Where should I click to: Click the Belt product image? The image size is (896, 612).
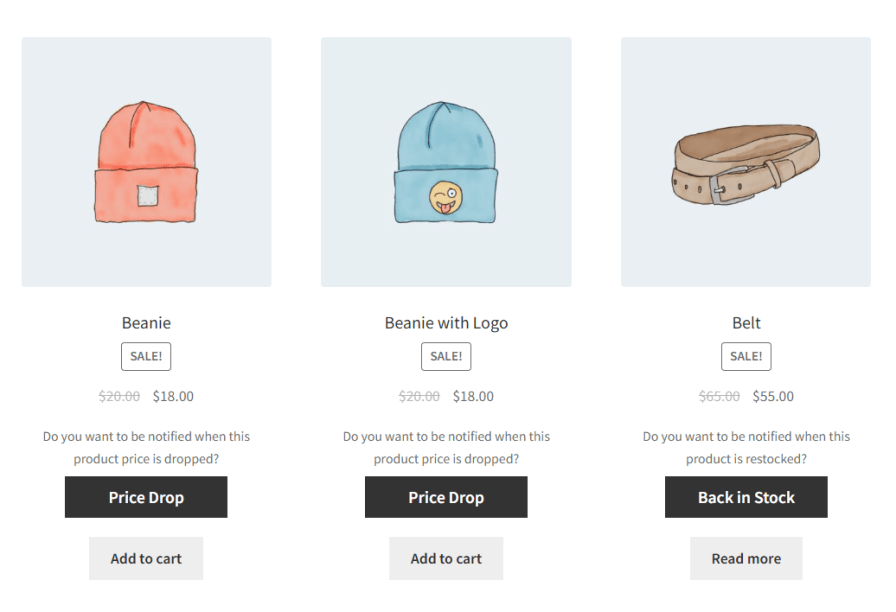746,162
